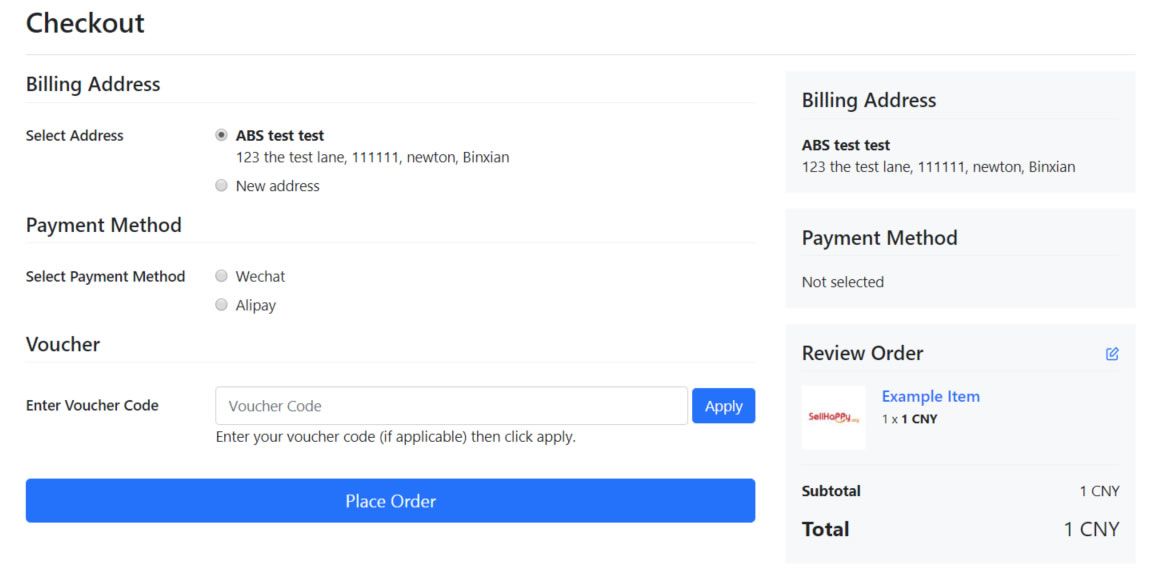Screen dimensions: 1156x577
Task: Select Wechat as payment method
Action: pos(221,276)
